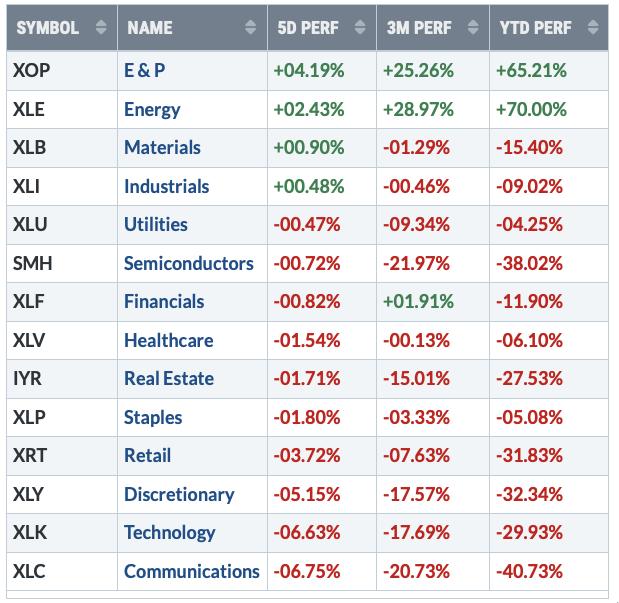Click the Semiconductors link
Screen dimensions: 619x603
tap(188, 263)
